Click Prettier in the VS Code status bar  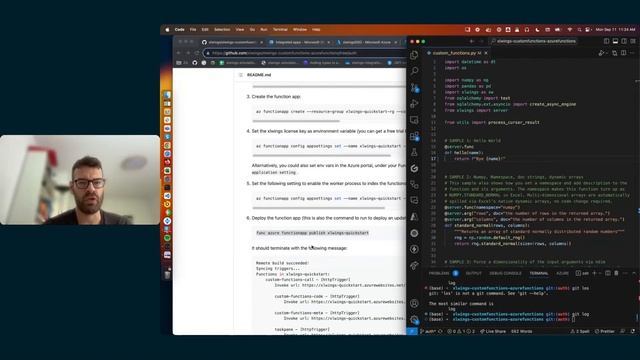pos(604,331)
